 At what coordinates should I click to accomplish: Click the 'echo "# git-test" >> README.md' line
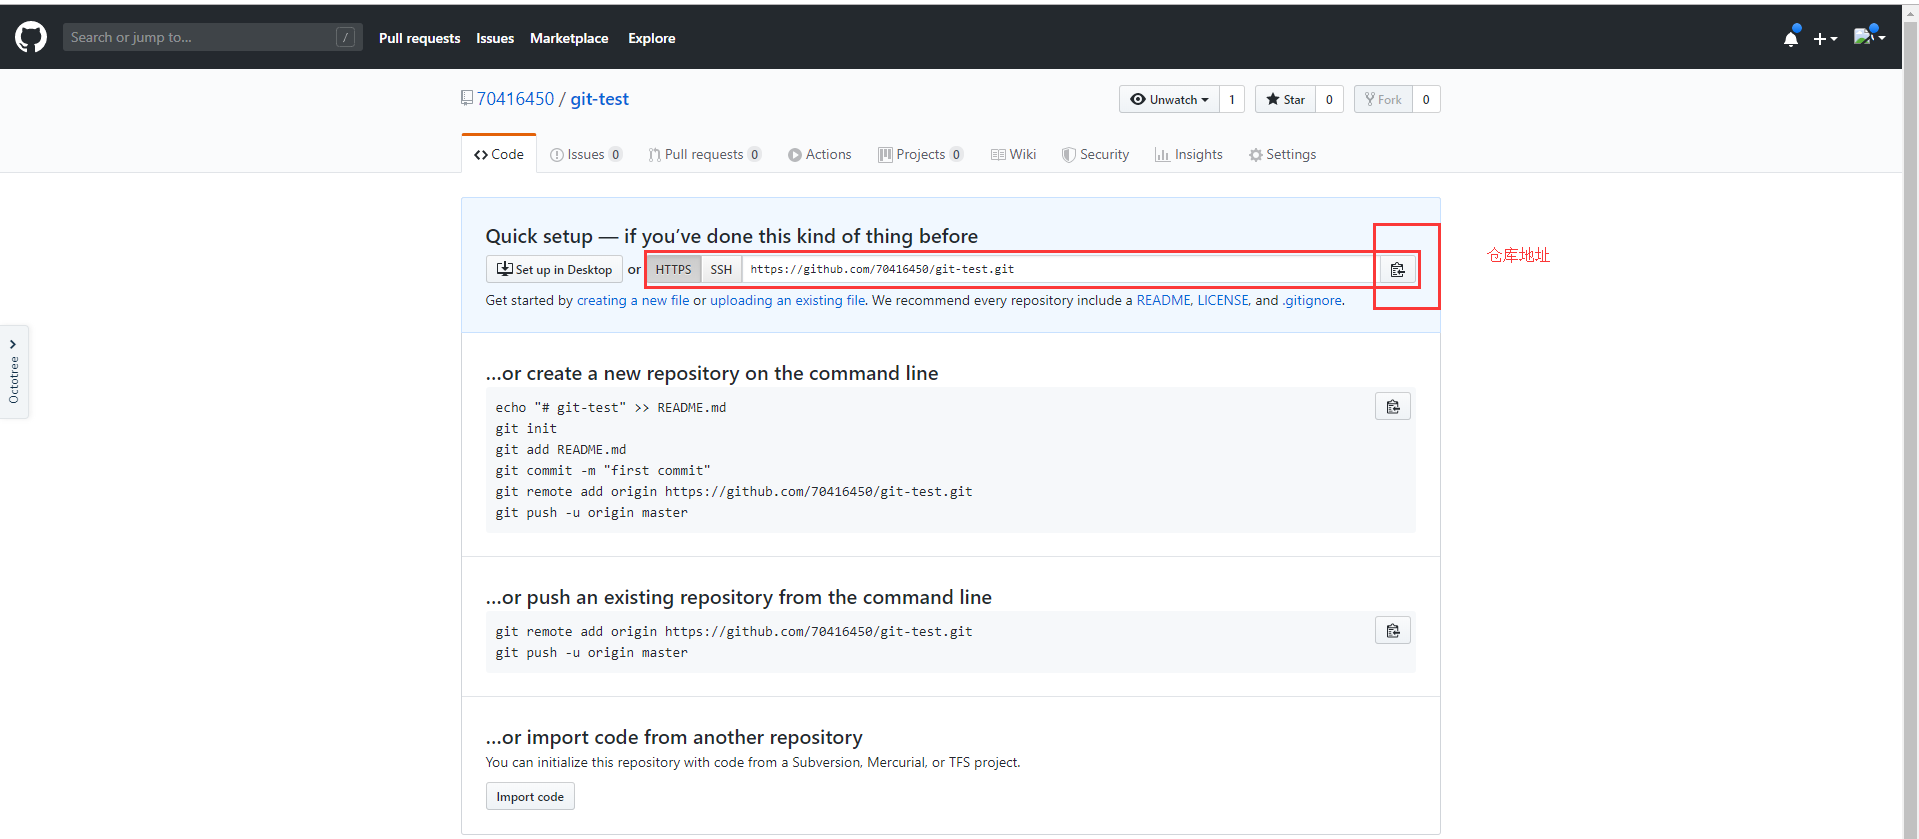611,407
